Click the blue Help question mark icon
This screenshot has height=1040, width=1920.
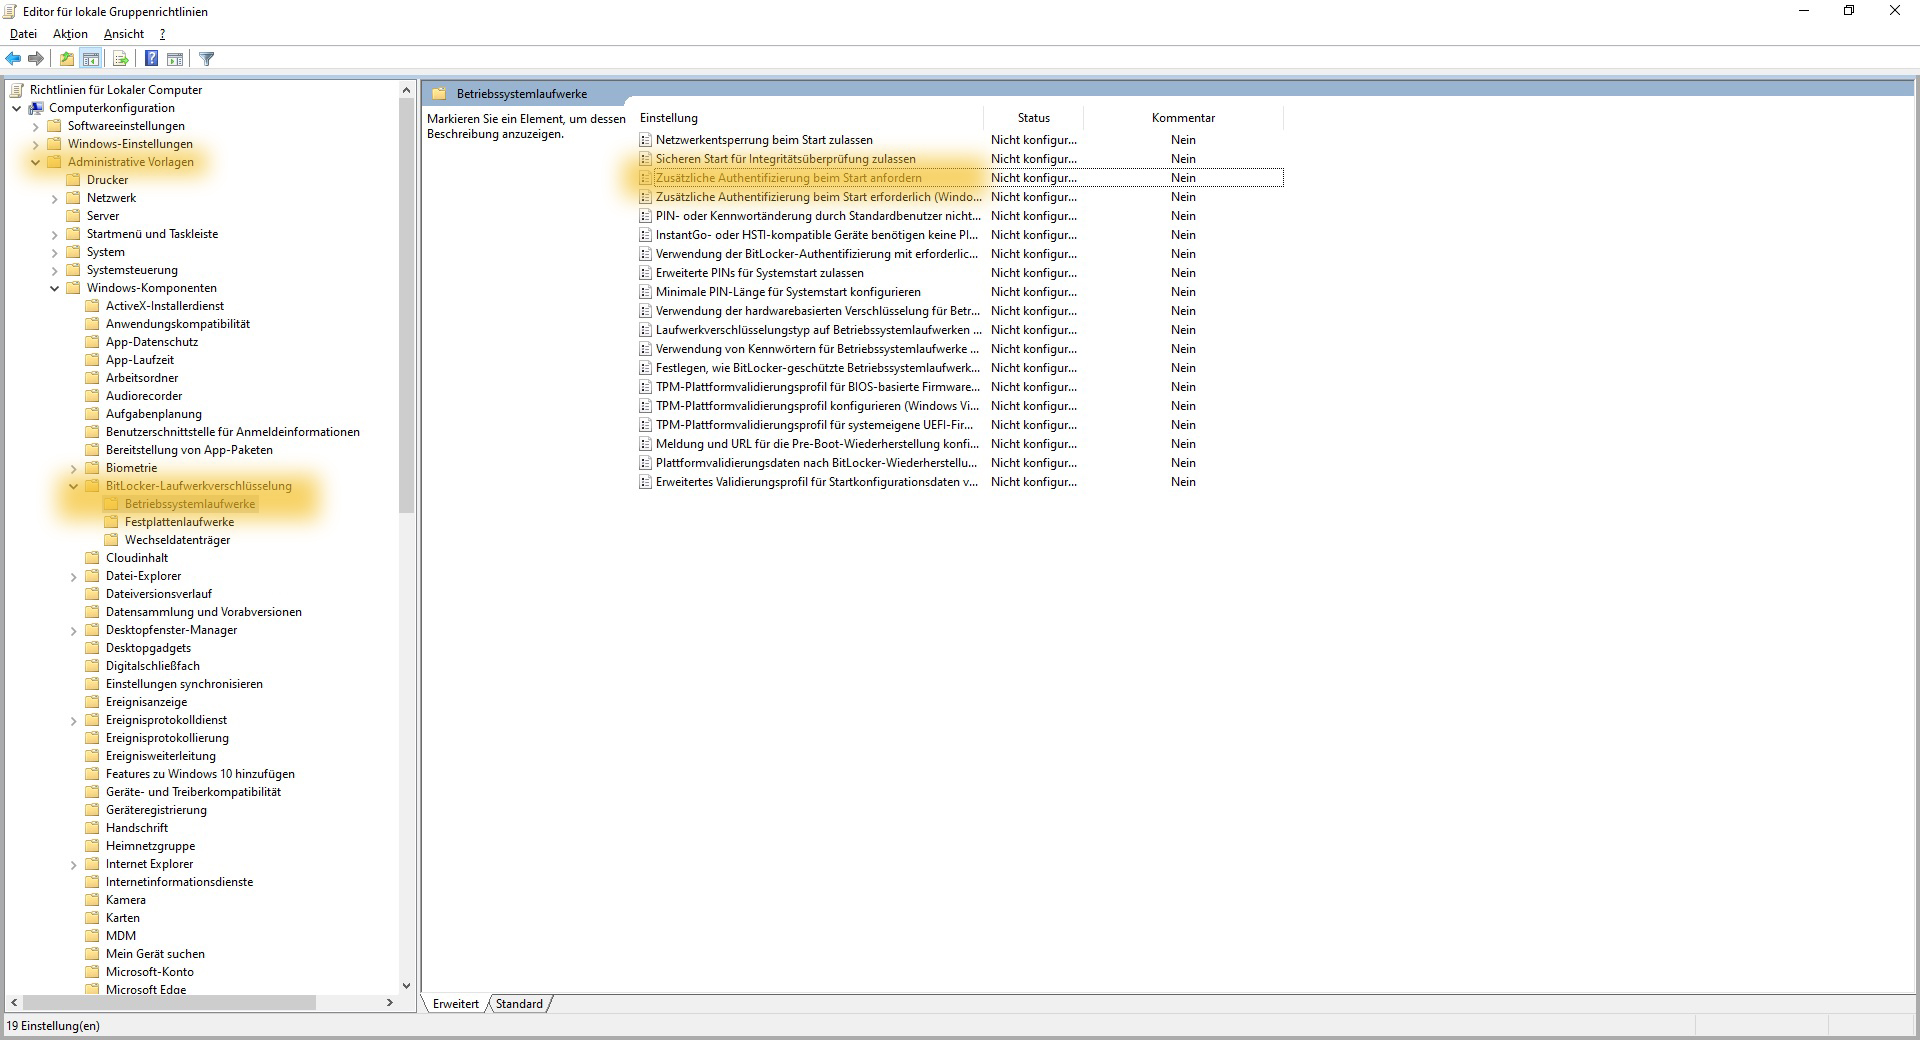point(151,59)
